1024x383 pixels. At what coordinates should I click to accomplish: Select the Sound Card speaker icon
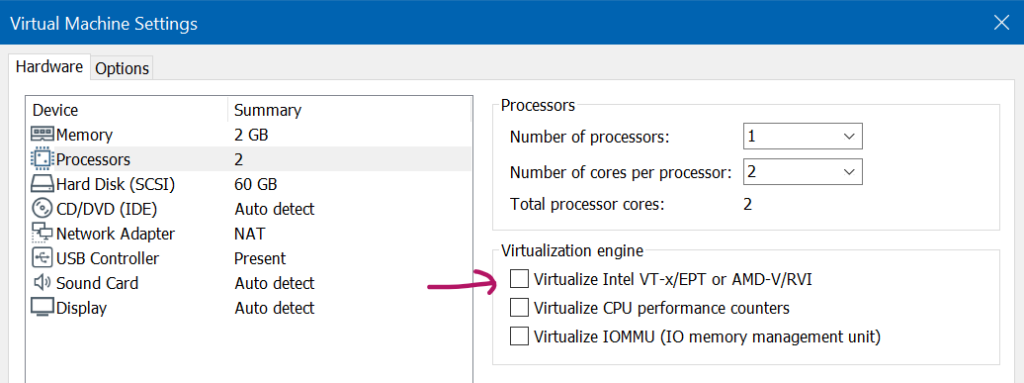(42, 283)
